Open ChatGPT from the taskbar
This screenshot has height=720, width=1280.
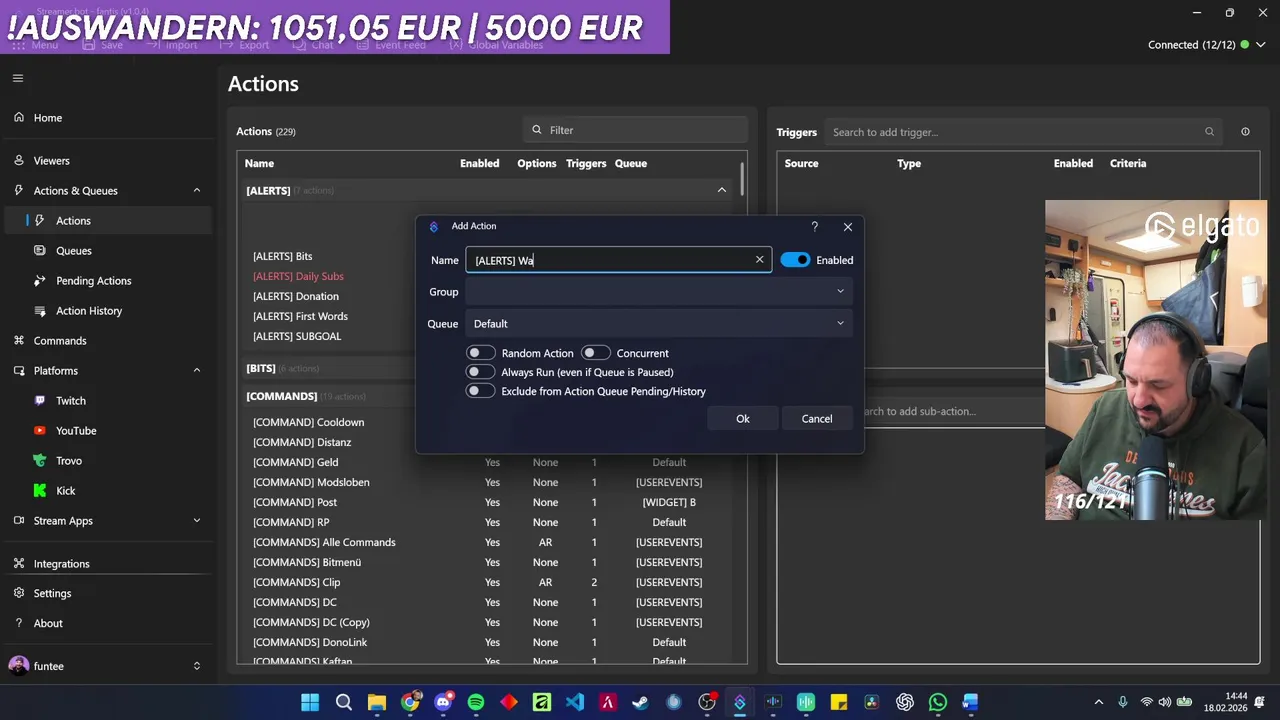tap(905, 702)
